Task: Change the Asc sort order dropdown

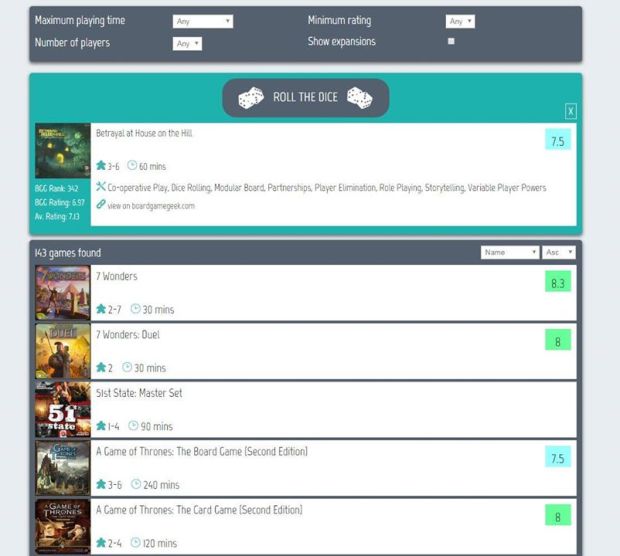Action: pyautogui.click(x=558, y=253)
